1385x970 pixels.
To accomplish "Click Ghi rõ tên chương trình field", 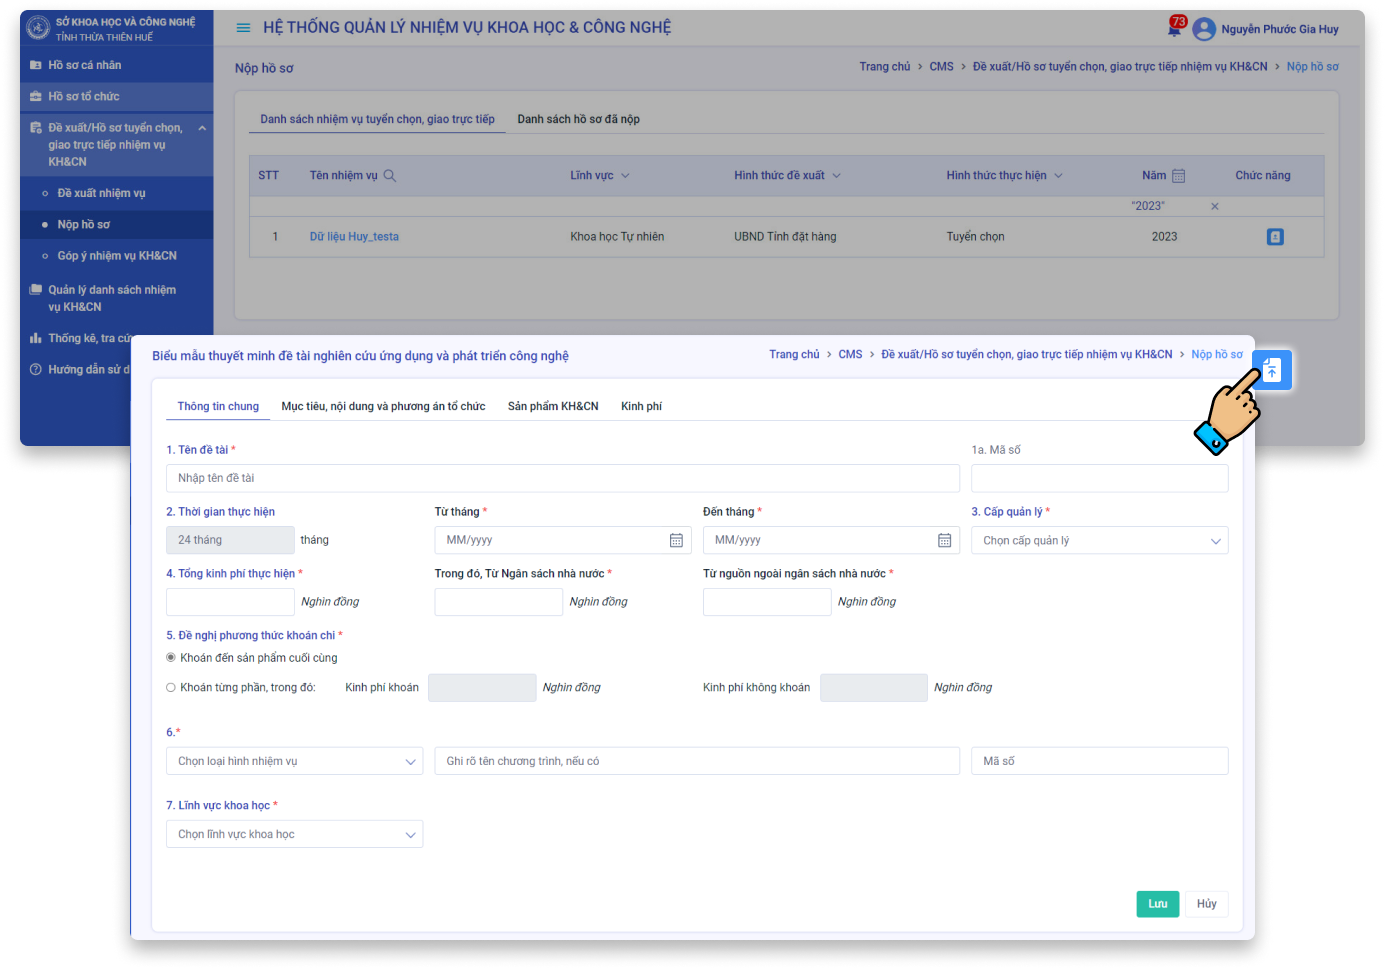I will (x=697, y=762).
